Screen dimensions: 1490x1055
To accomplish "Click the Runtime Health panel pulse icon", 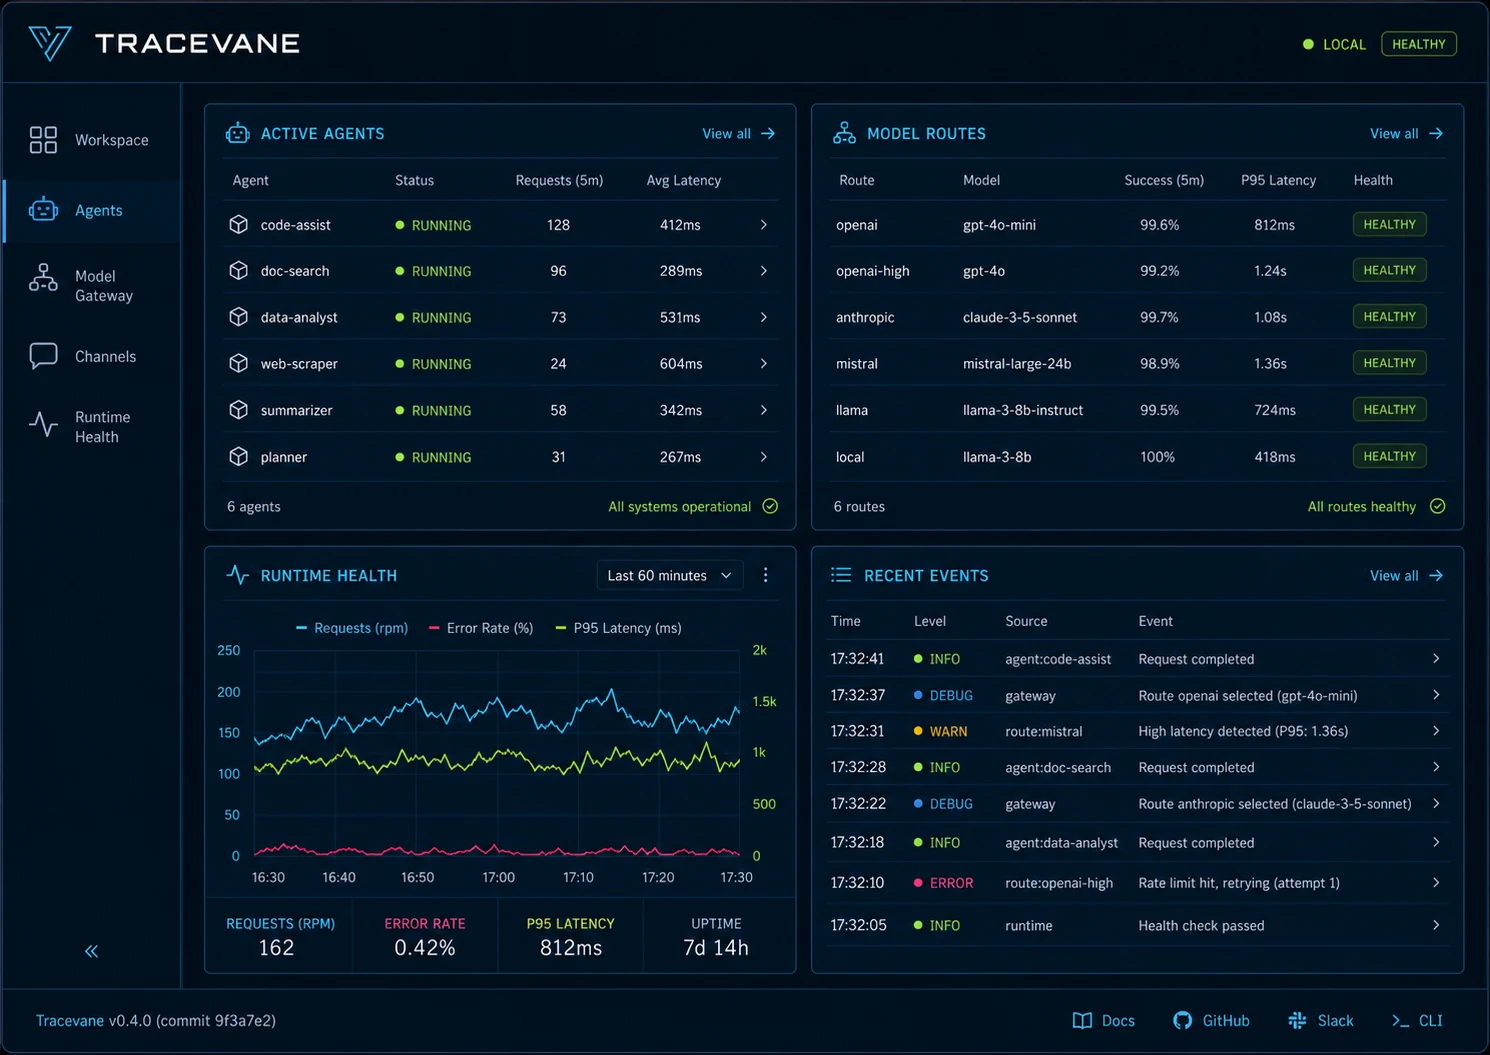I will tap(237, 575).
